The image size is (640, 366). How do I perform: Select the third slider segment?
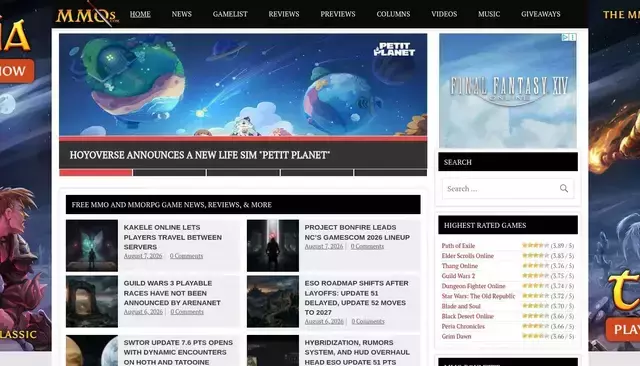(243, 173)
